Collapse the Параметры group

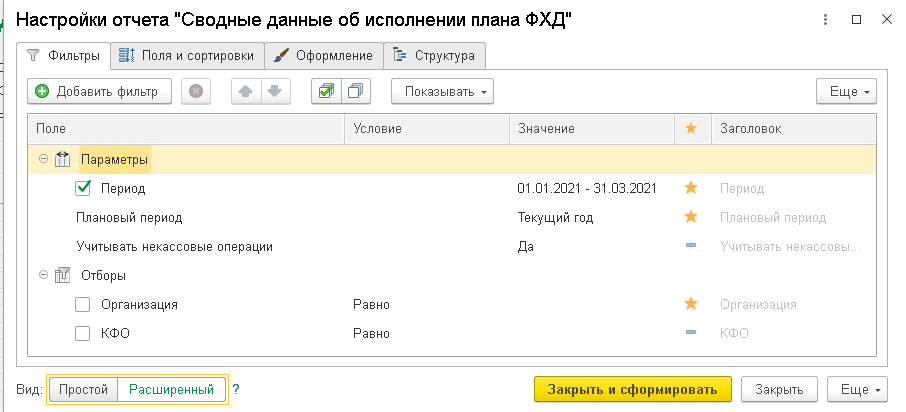pos(43,159)
